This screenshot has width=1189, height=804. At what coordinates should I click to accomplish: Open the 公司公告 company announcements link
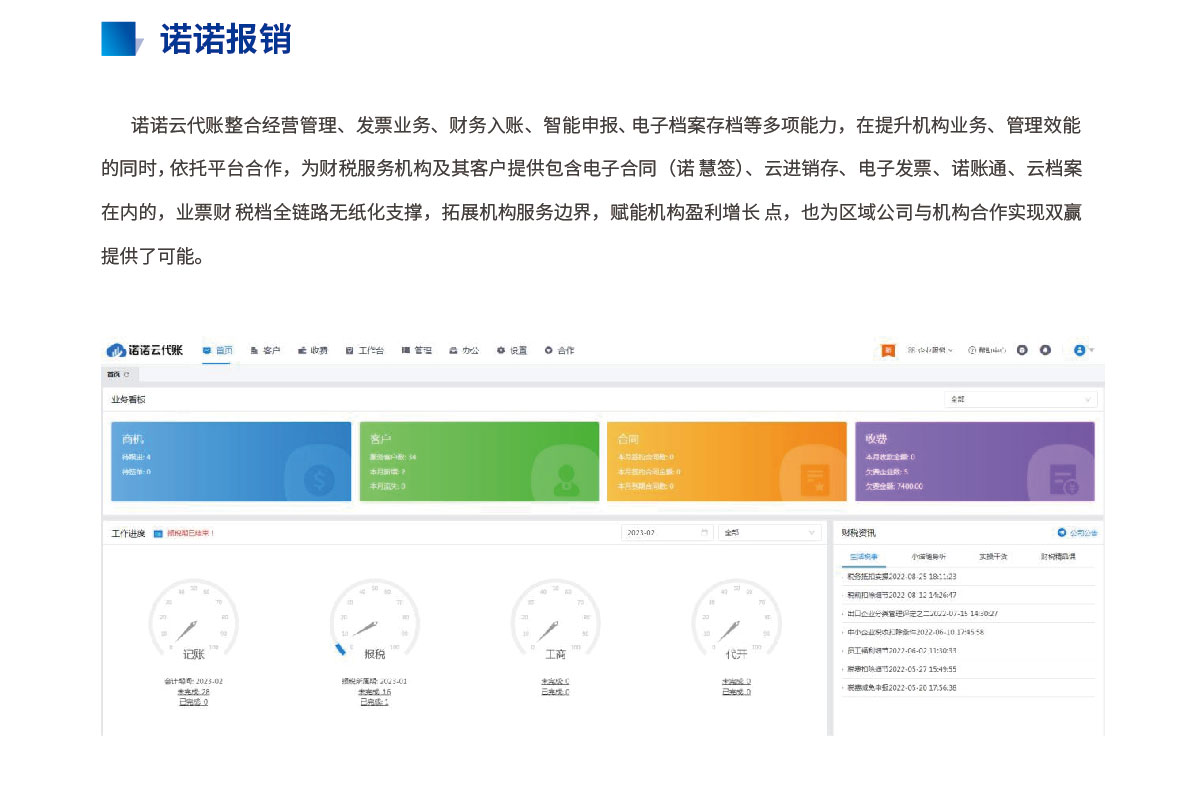tap(1083, 533)
